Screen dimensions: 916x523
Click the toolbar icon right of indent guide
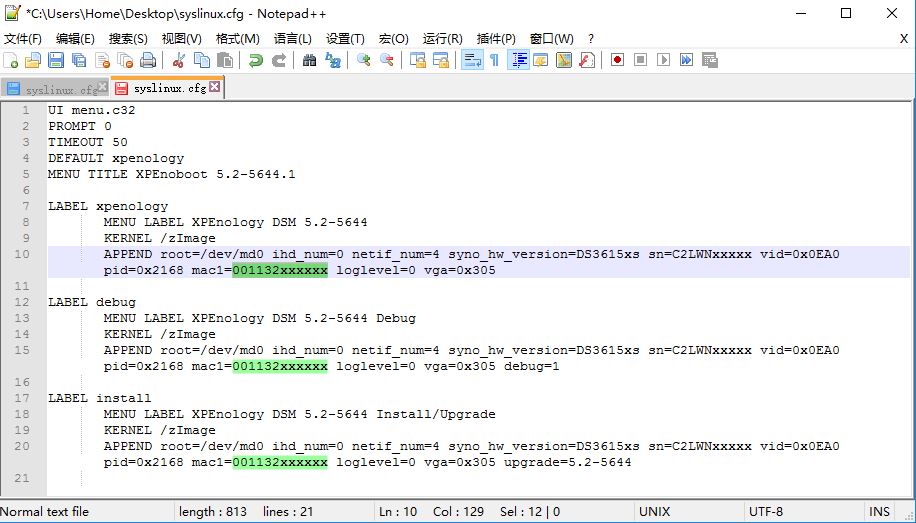(x=541, y=60)
